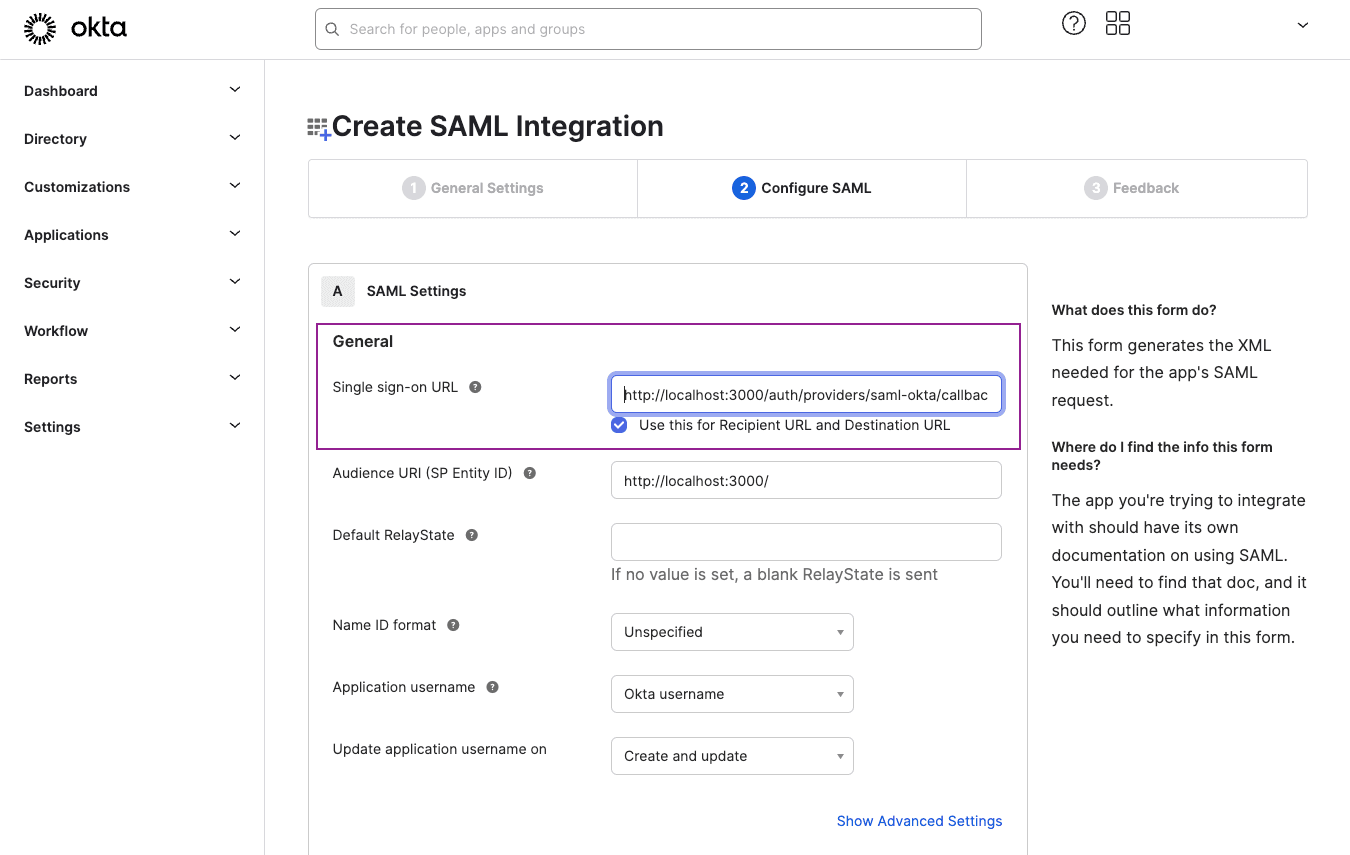Expand the Security sidebar section
Screen dimensions: 1350x855
pos(132,282)
